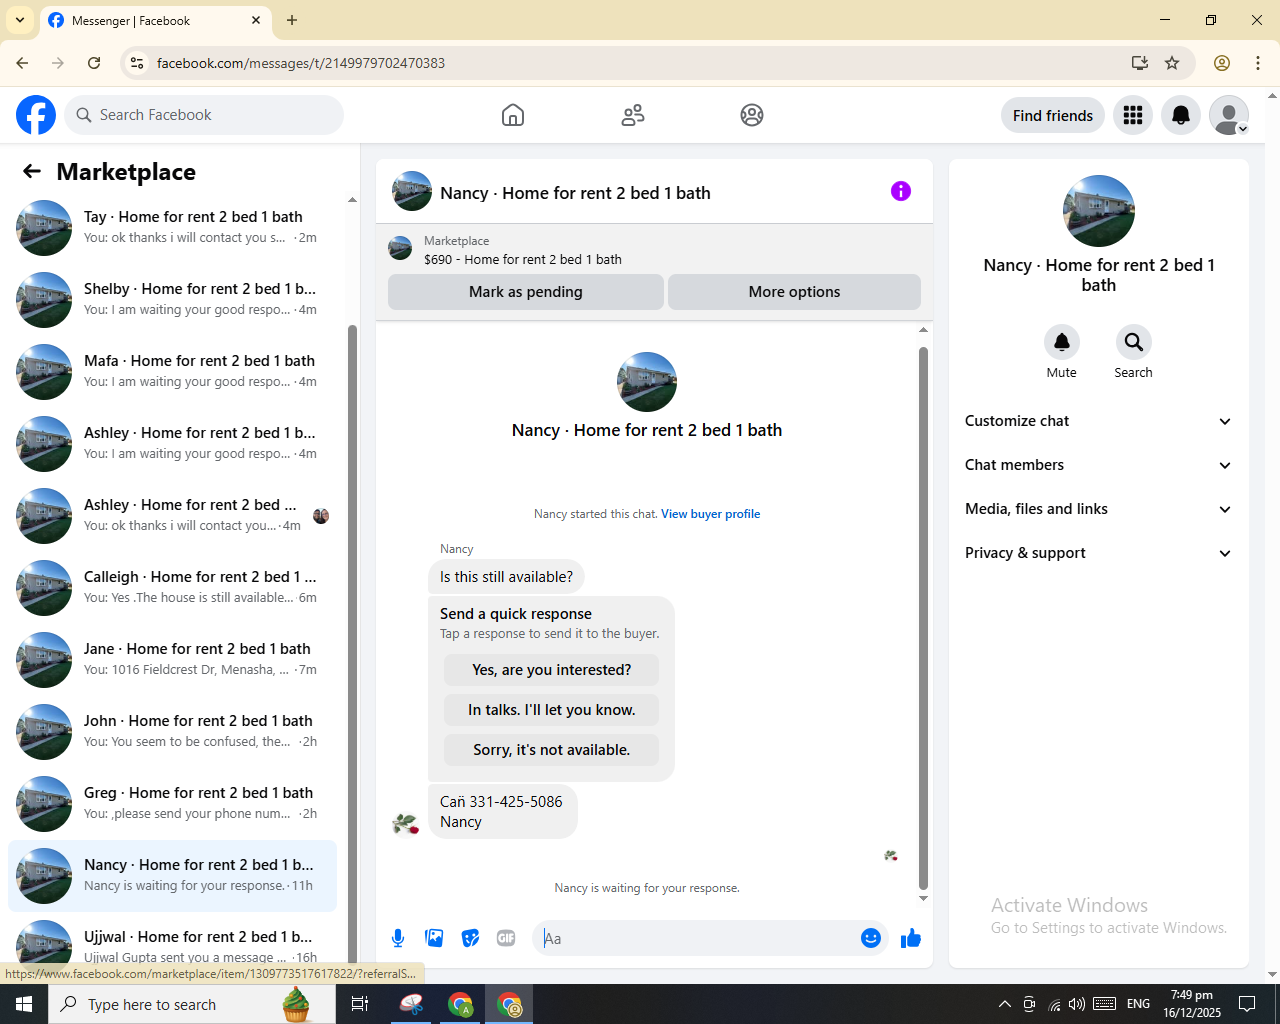Viewport: 1280px width, 1024px height.
Task: Select the Nancy conversation in chat list
Action: click(x=172, y=876)
